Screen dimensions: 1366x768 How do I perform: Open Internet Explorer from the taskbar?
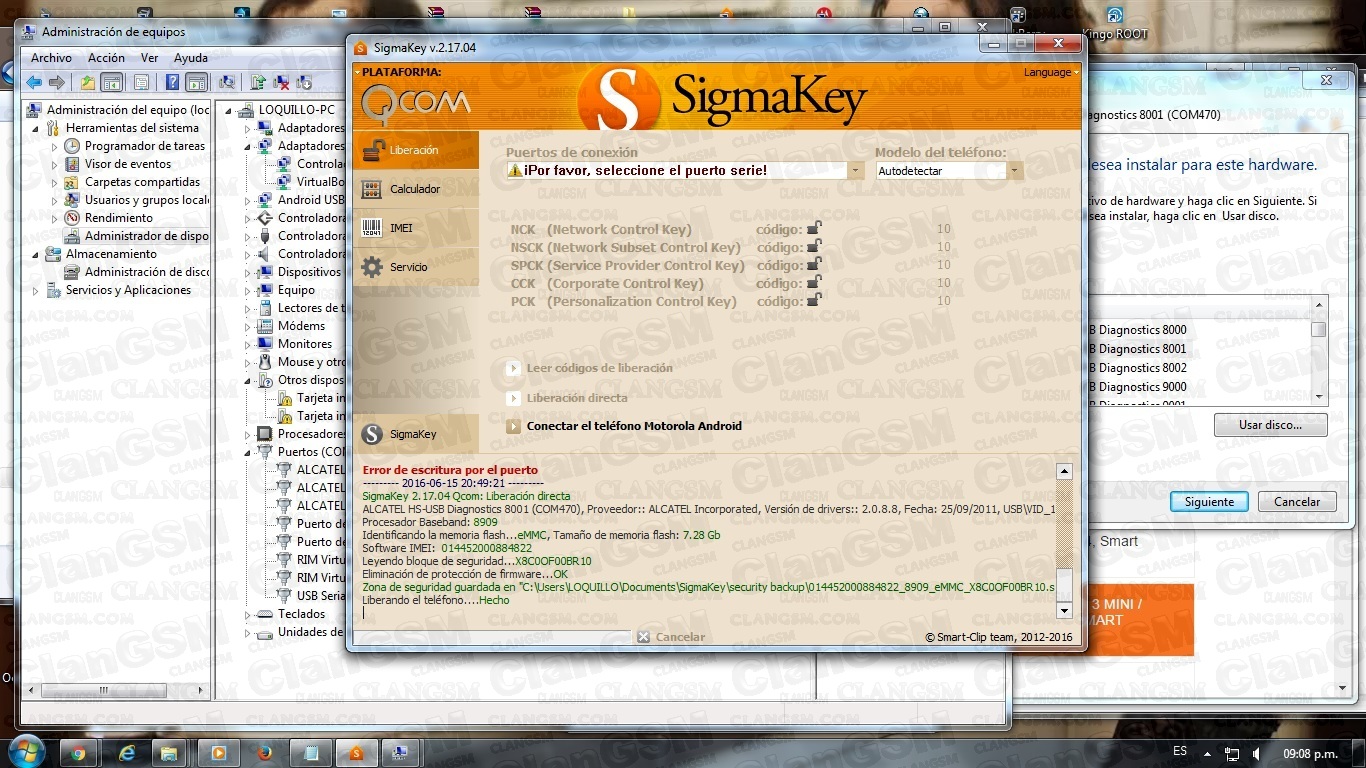point(127,752)
